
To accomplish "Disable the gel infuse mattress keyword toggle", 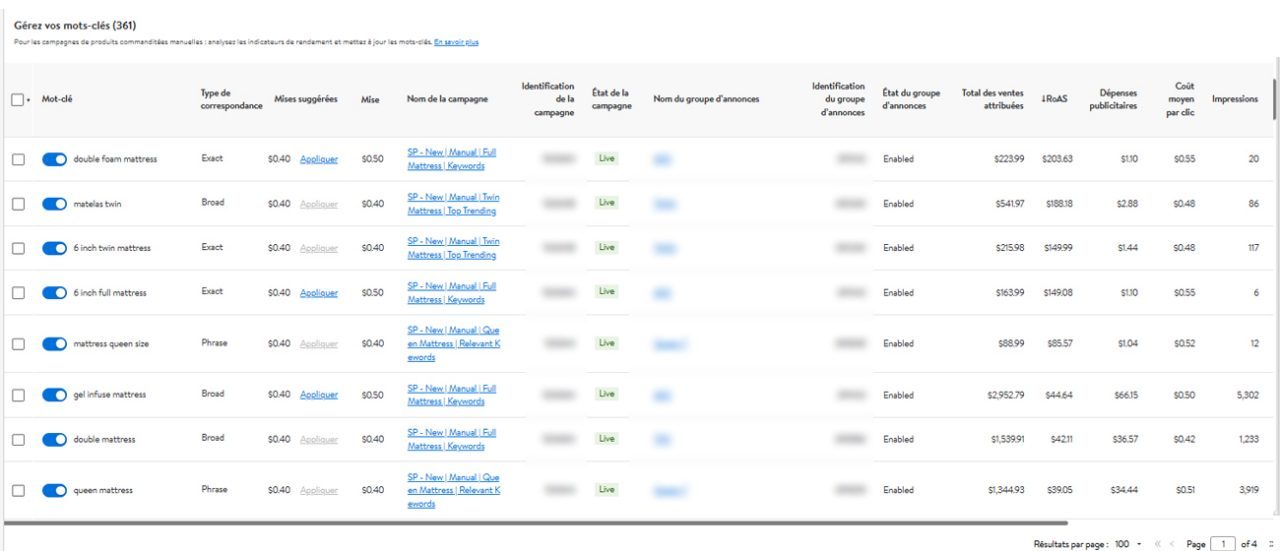I will 55,395.
